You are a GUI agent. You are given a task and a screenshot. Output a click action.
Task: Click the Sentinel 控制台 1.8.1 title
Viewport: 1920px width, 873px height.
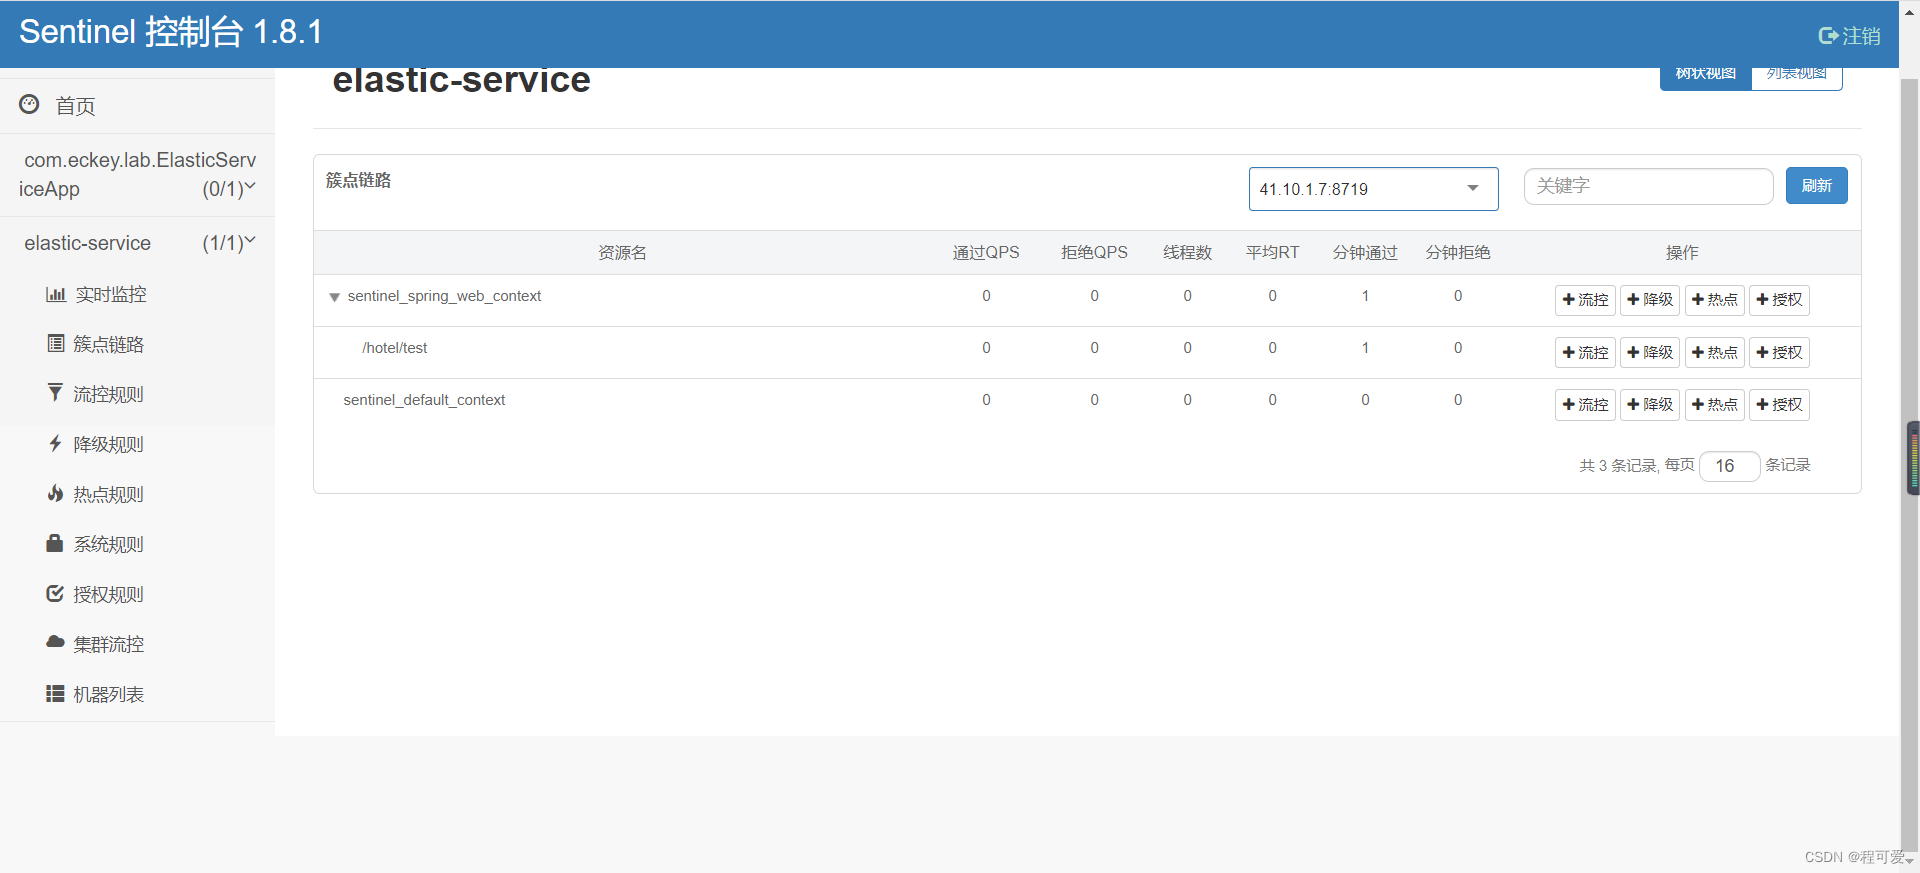(x=171, y=32)
